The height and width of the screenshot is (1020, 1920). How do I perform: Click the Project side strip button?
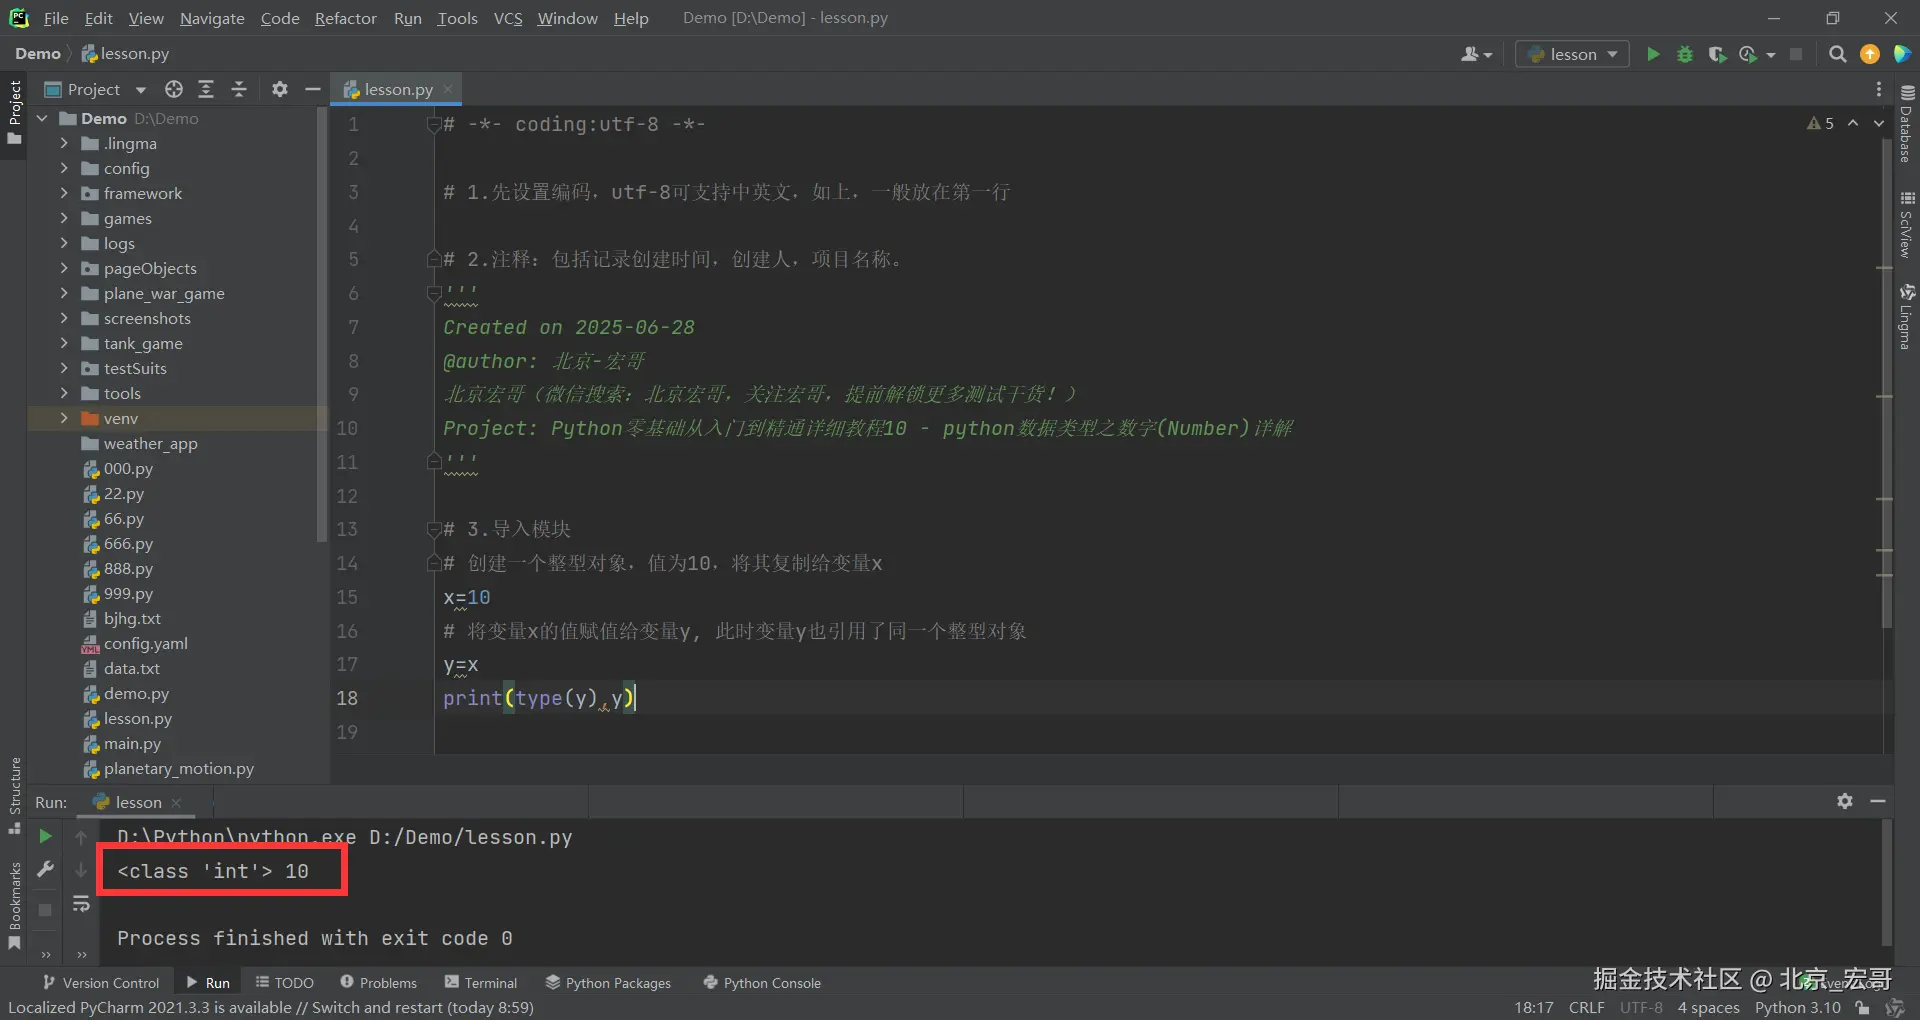click(14, 112)
